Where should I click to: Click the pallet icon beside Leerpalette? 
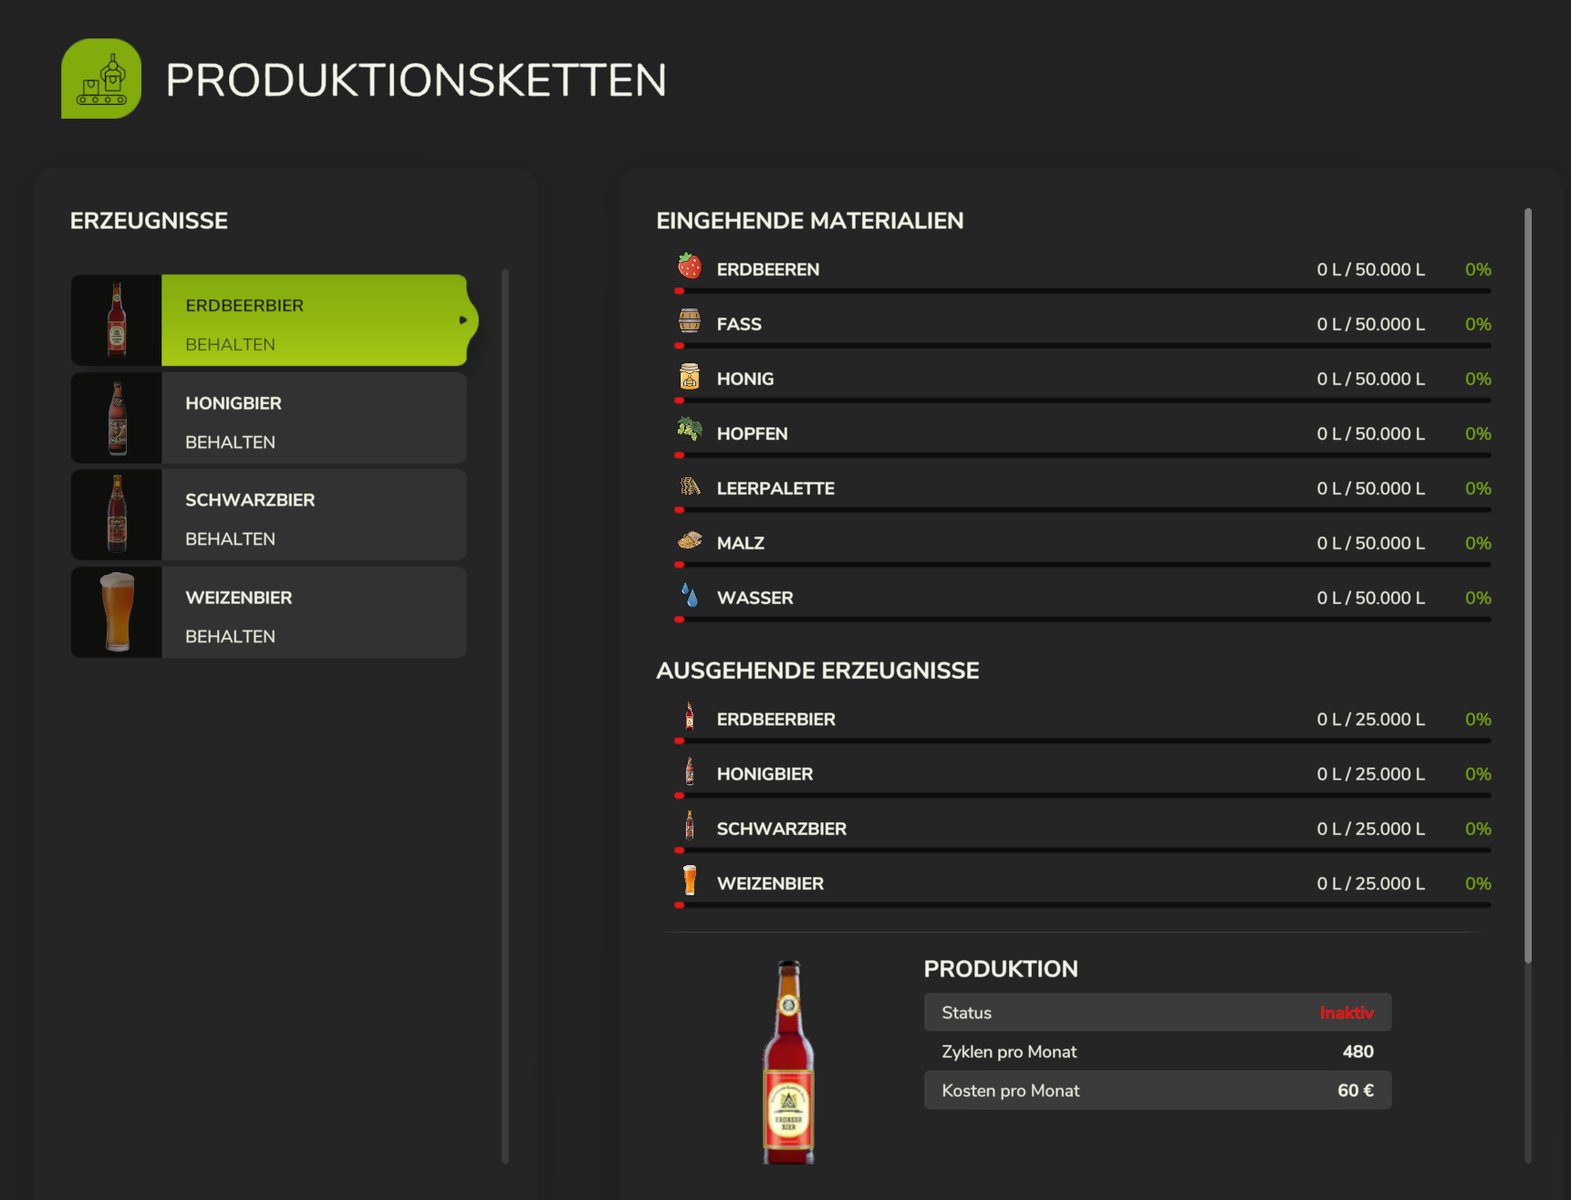point(689,486)
